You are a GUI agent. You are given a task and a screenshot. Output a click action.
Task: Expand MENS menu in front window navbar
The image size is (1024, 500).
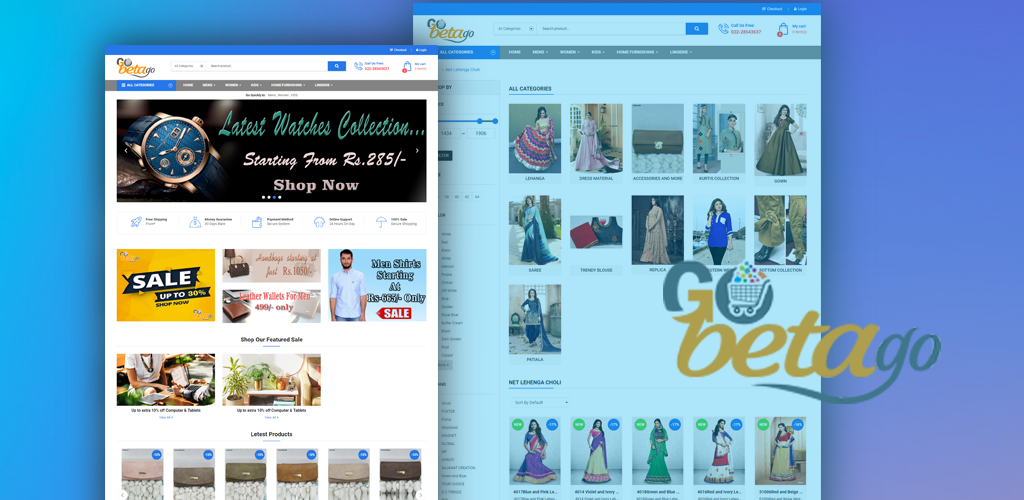[208, 85]
